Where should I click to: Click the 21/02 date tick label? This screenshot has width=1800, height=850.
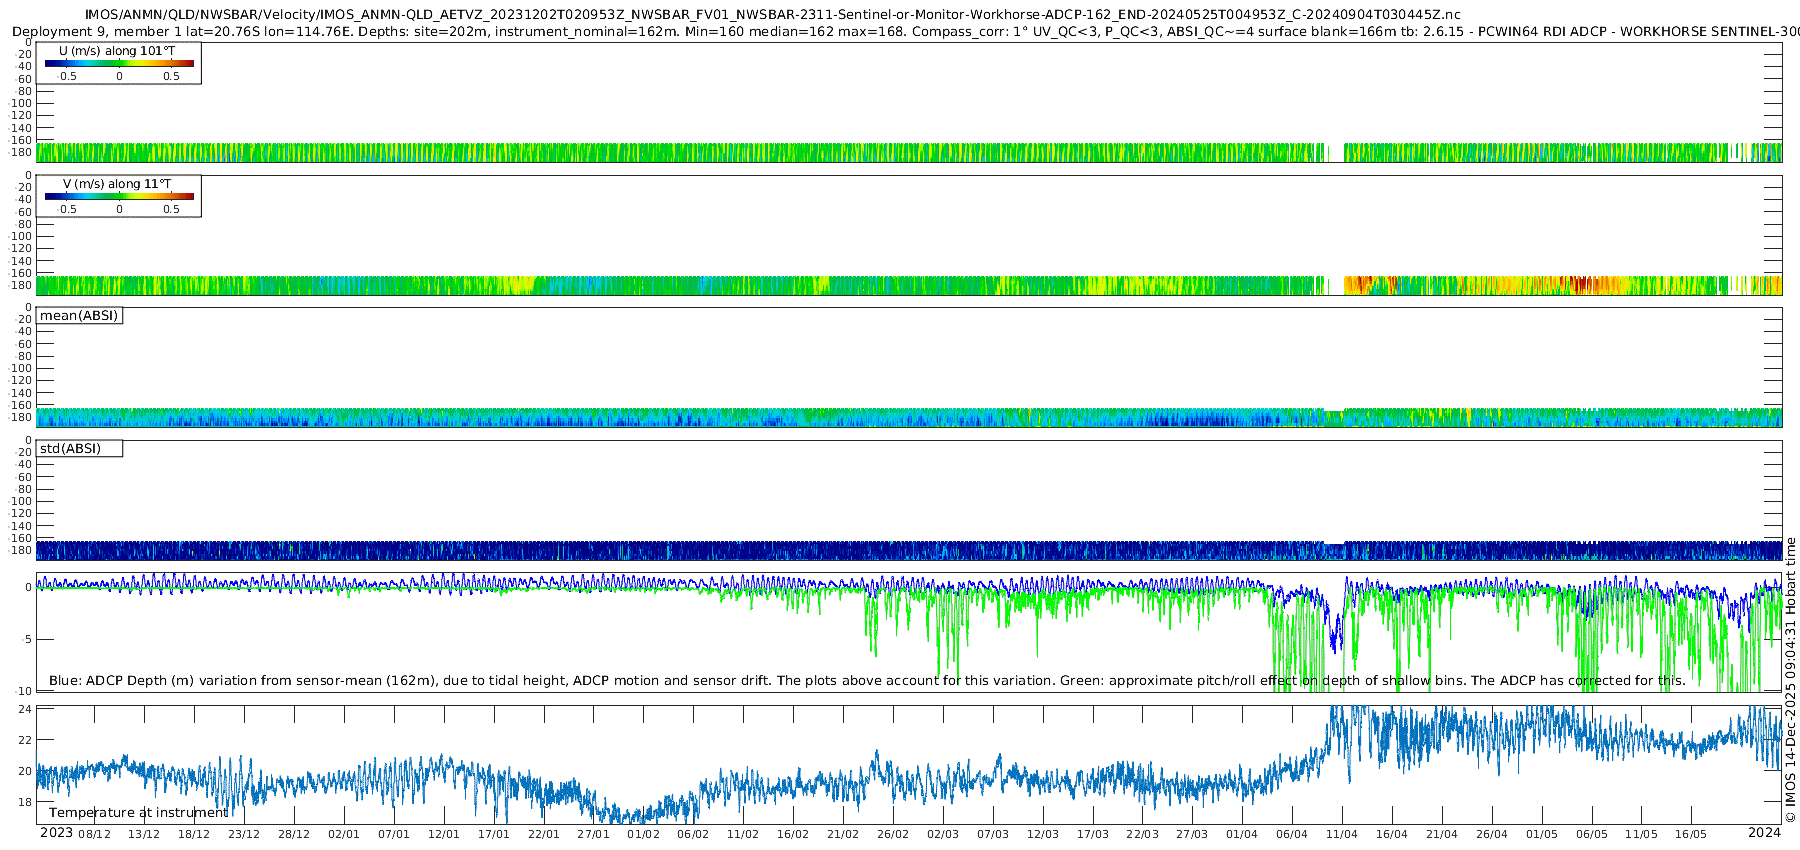point(843,834)
